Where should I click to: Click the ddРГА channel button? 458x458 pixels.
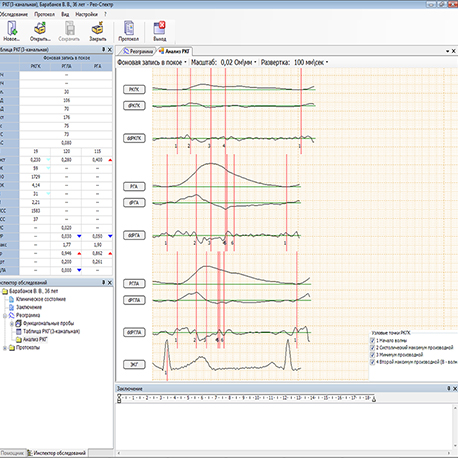coord(134,235)
